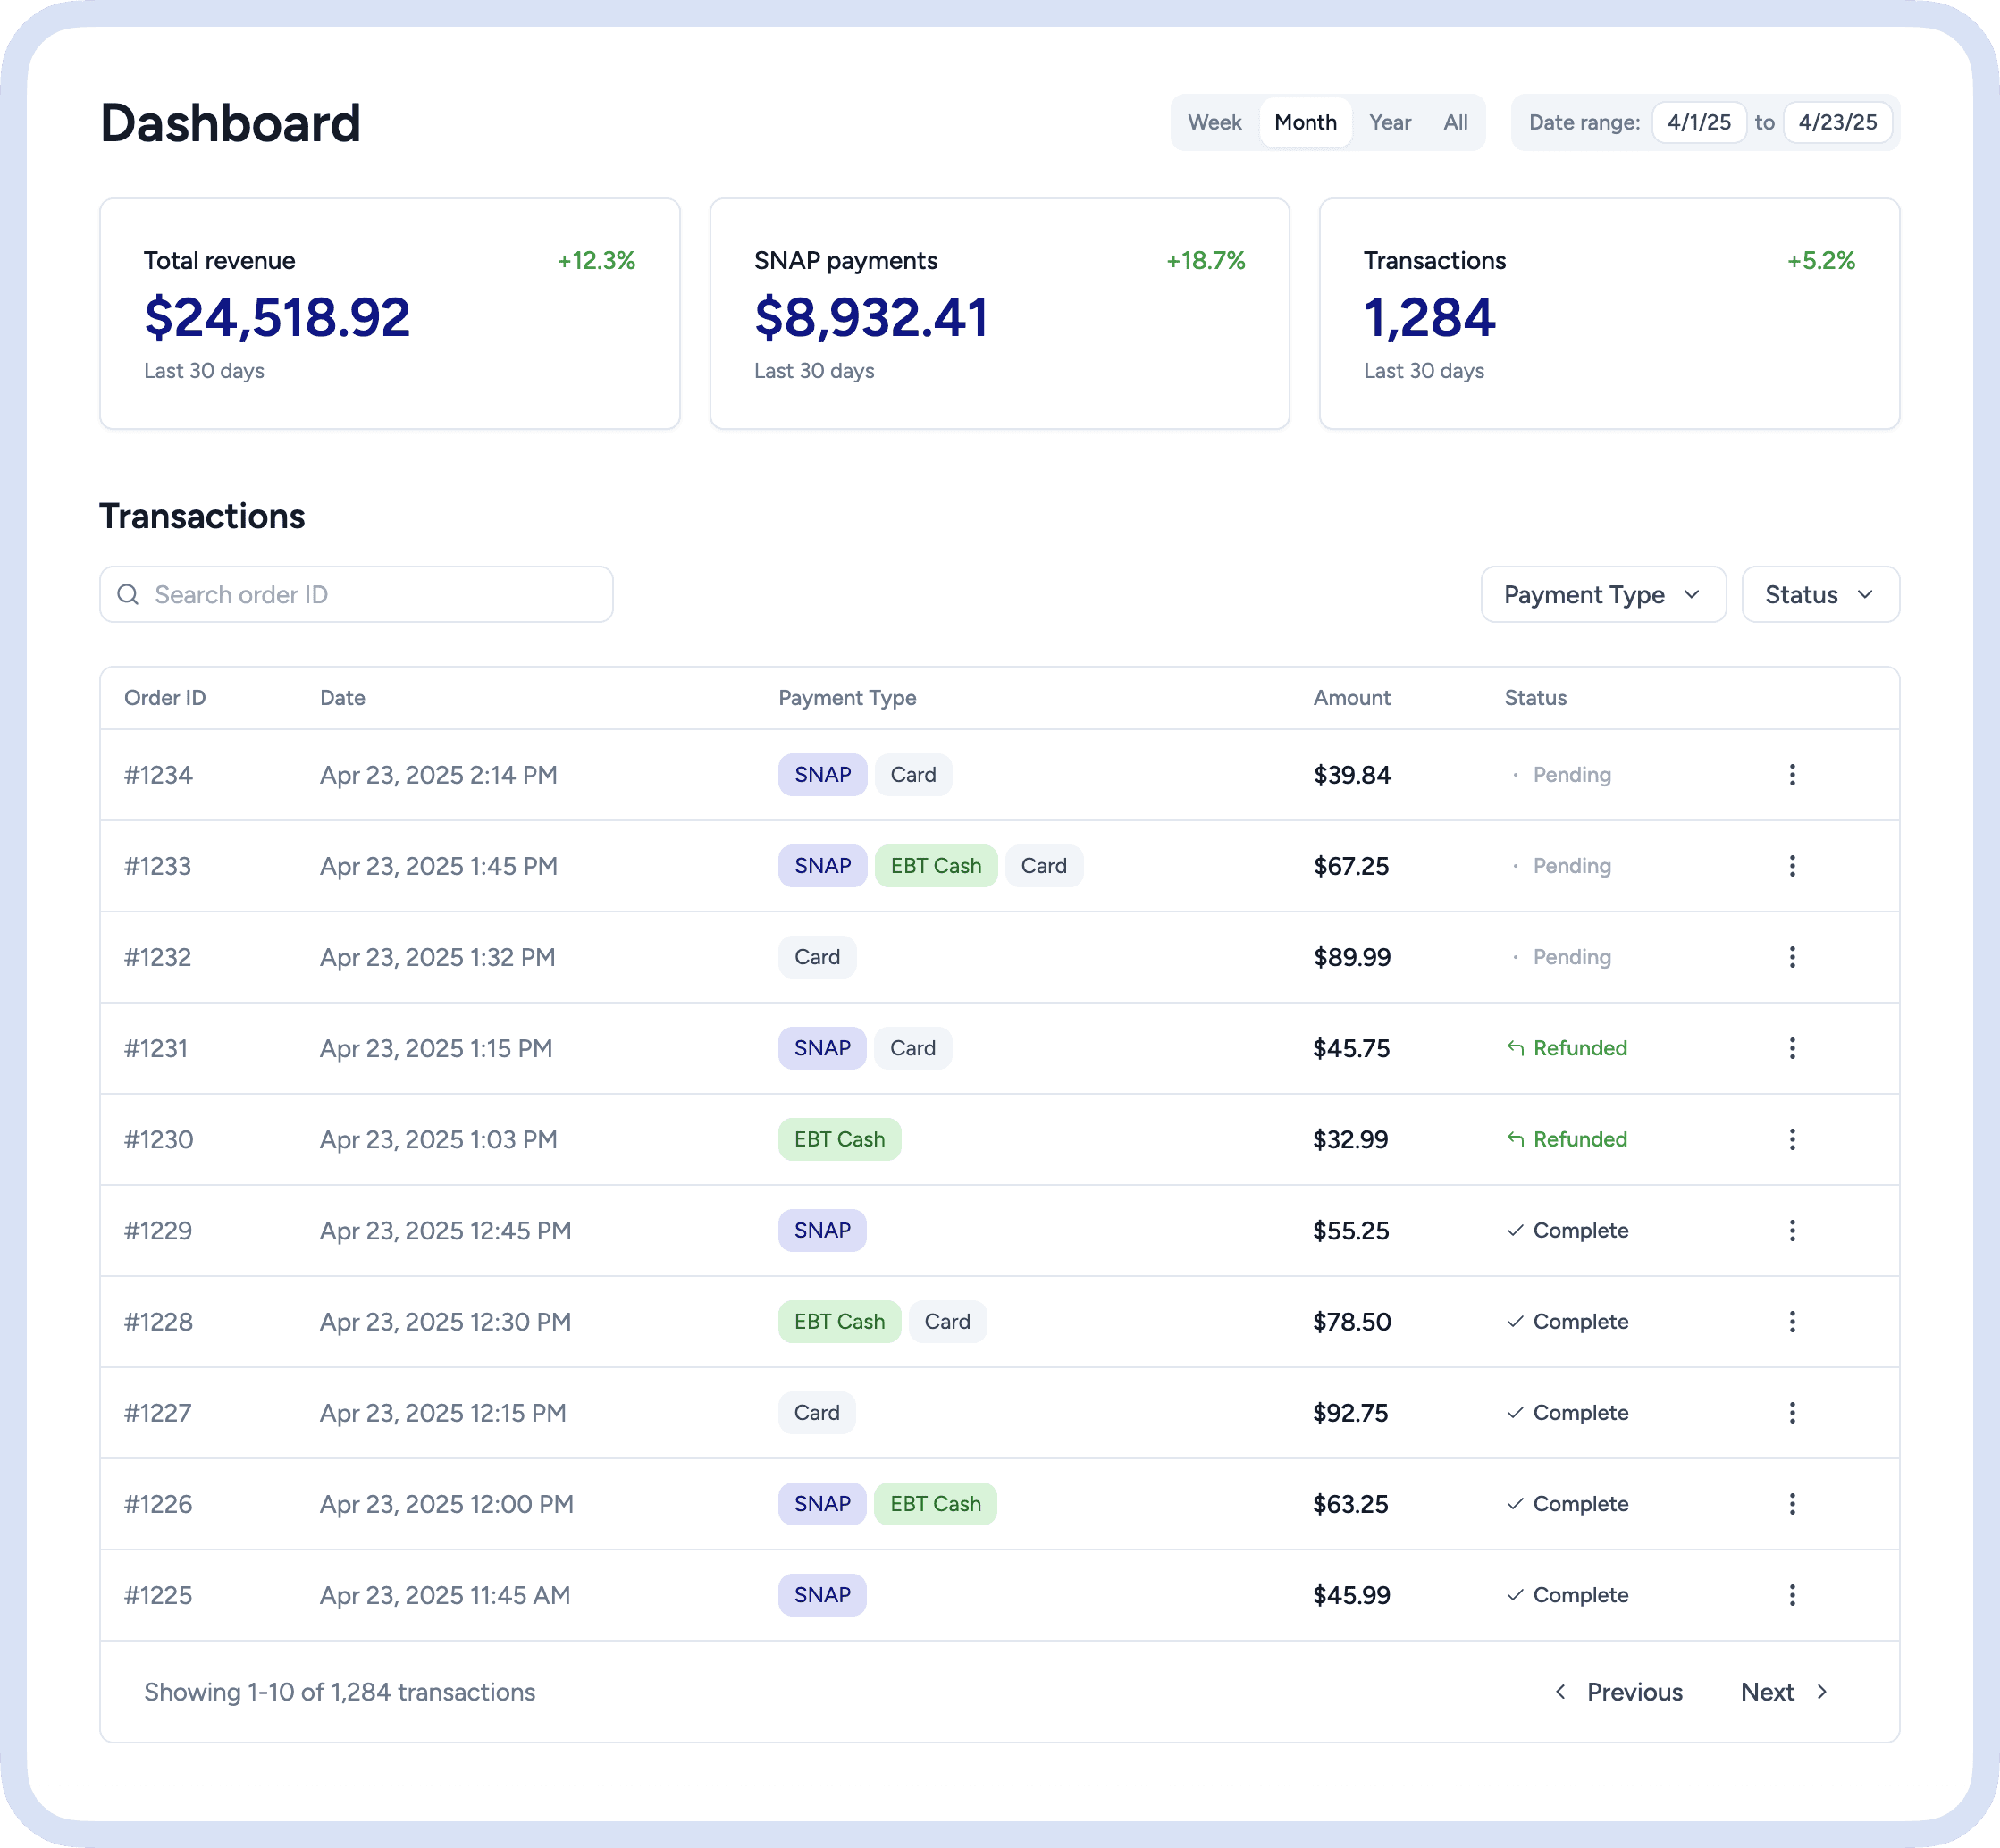Click the search magnifier icon
2000x1848 pixels.
coord(128,595)
